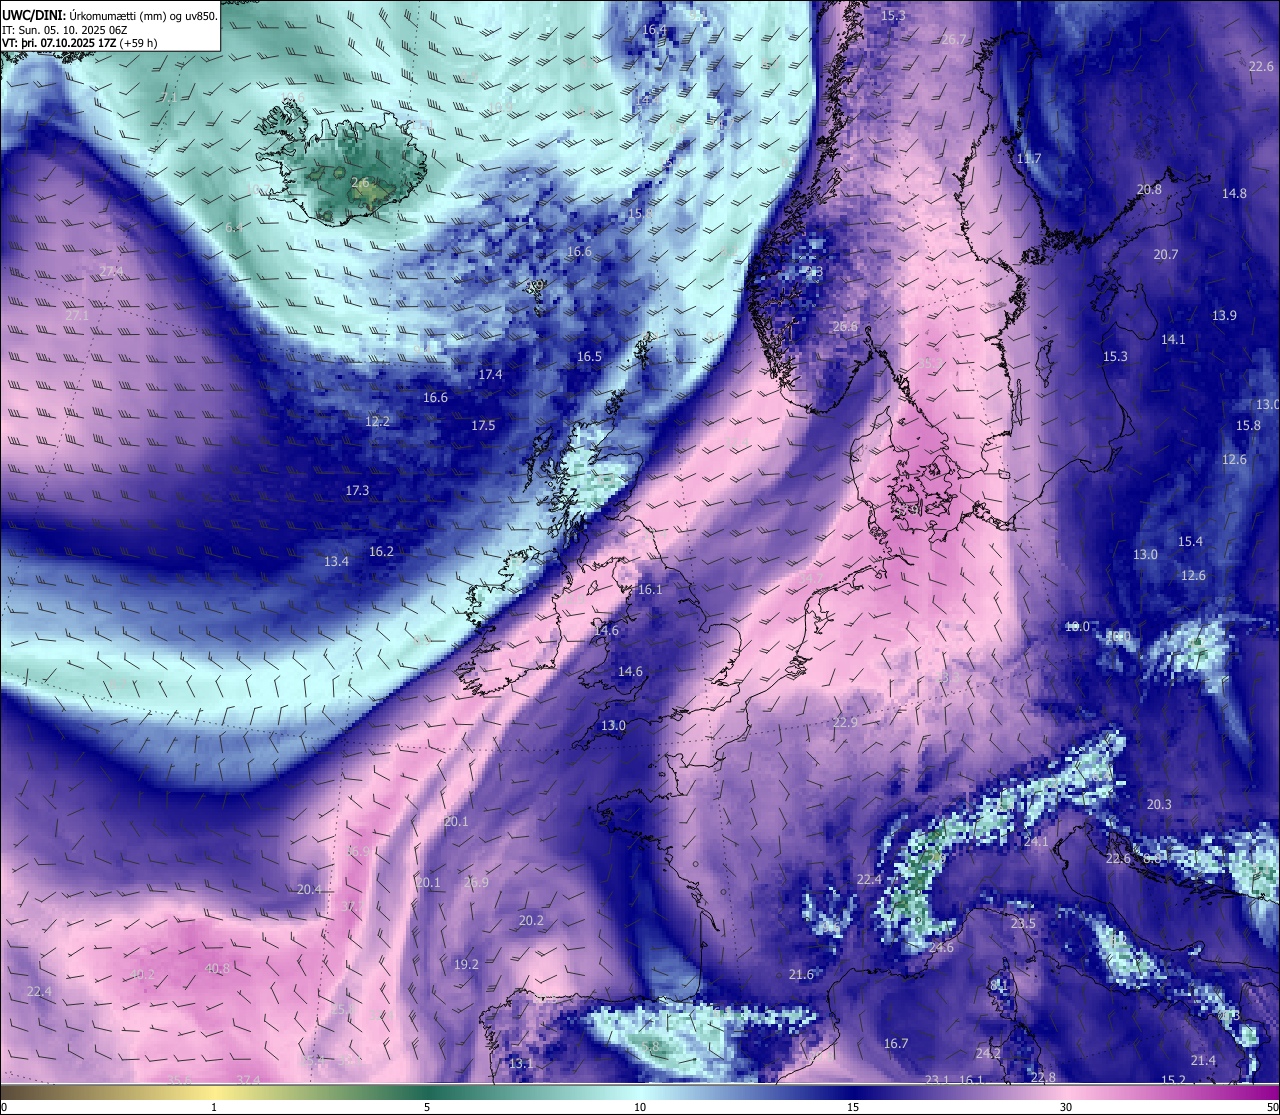This screenshot has height=1115, width=1280.
Task: Click the 23.5 value on the map
Action: [x=1023, y=924]
